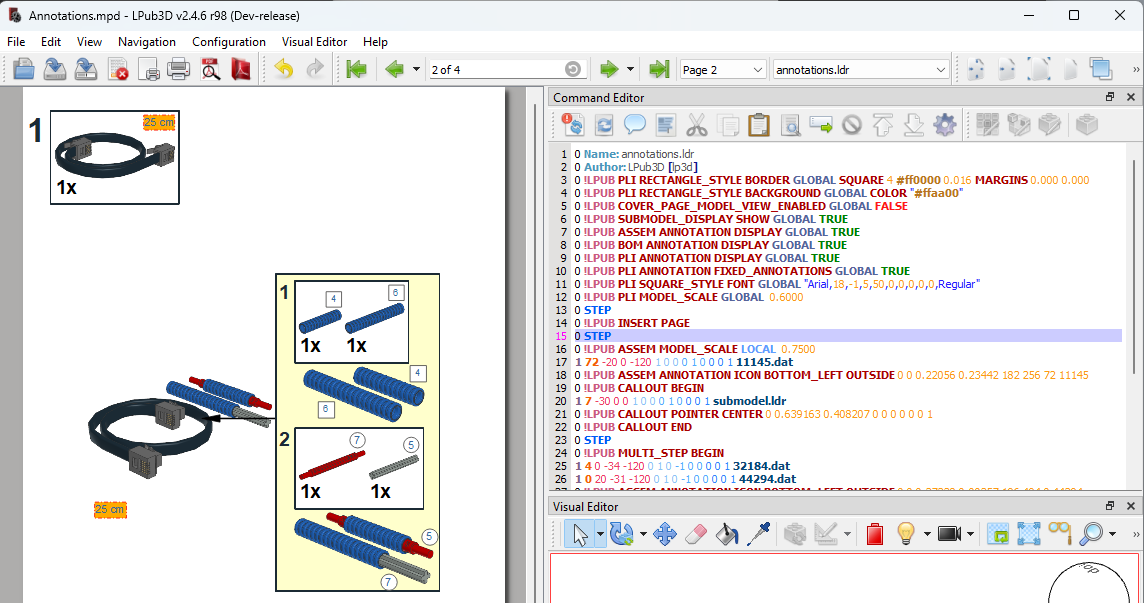This screenshot has width=1144, height=603.
Task: Open the Navigation menu
Action: 147,42
